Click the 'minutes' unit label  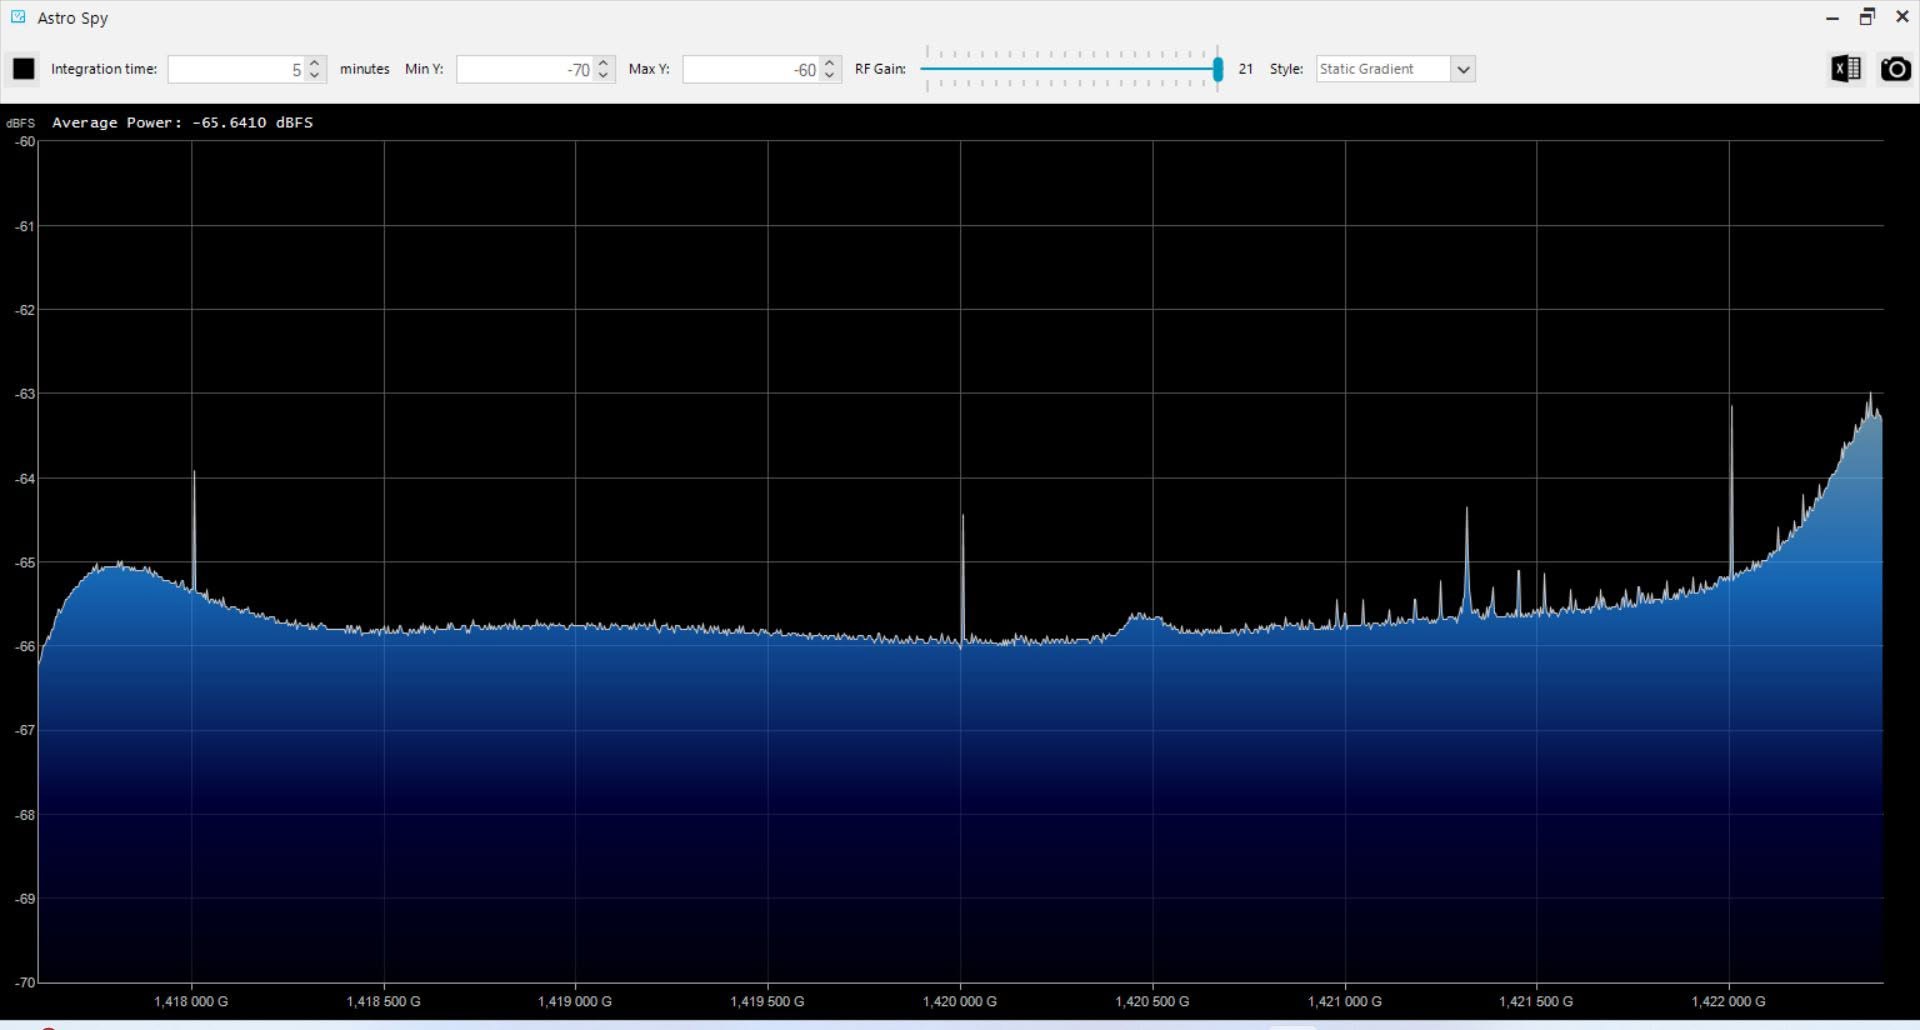coord(365,69)
